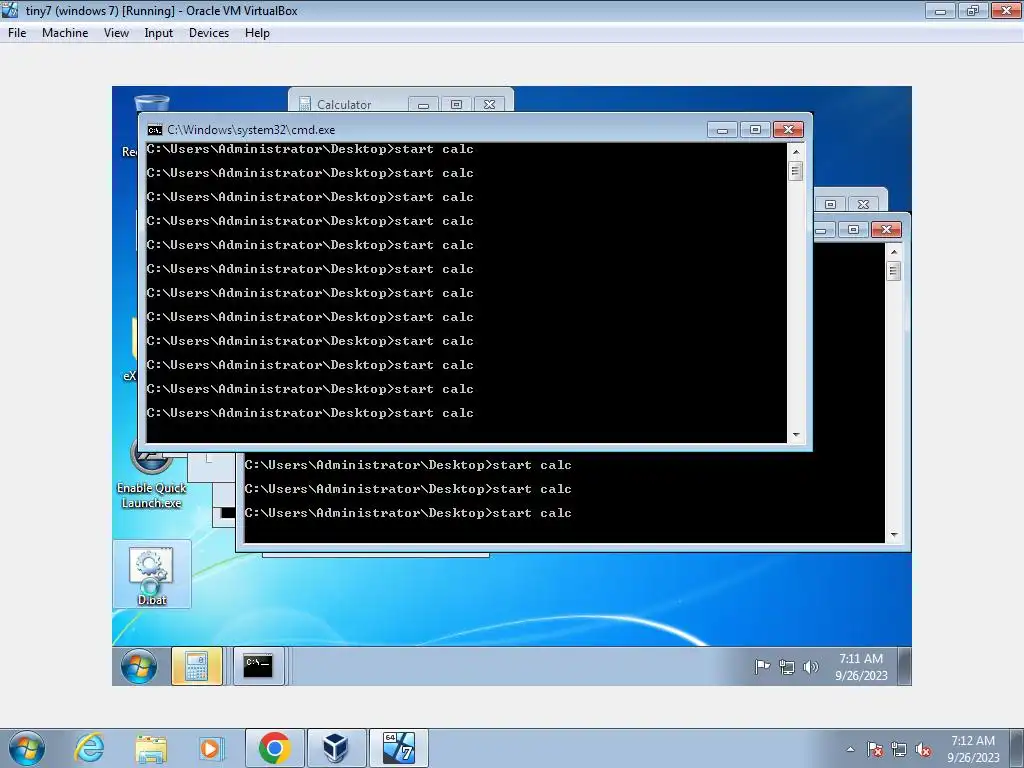Click the front cmd.exe title bar icon
Viewport: 1024px width, 768px height.
point(155,130)
